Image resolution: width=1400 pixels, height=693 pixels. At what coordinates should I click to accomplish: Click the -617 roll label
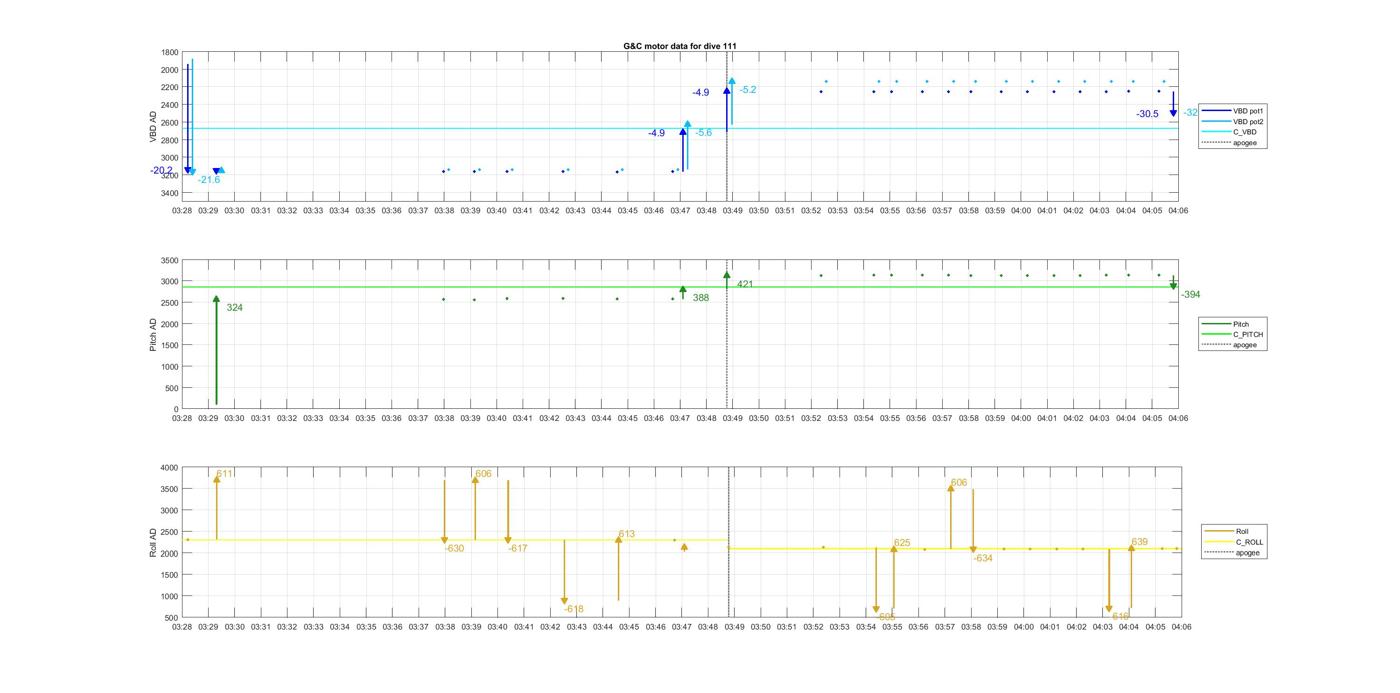pos(517,548)
